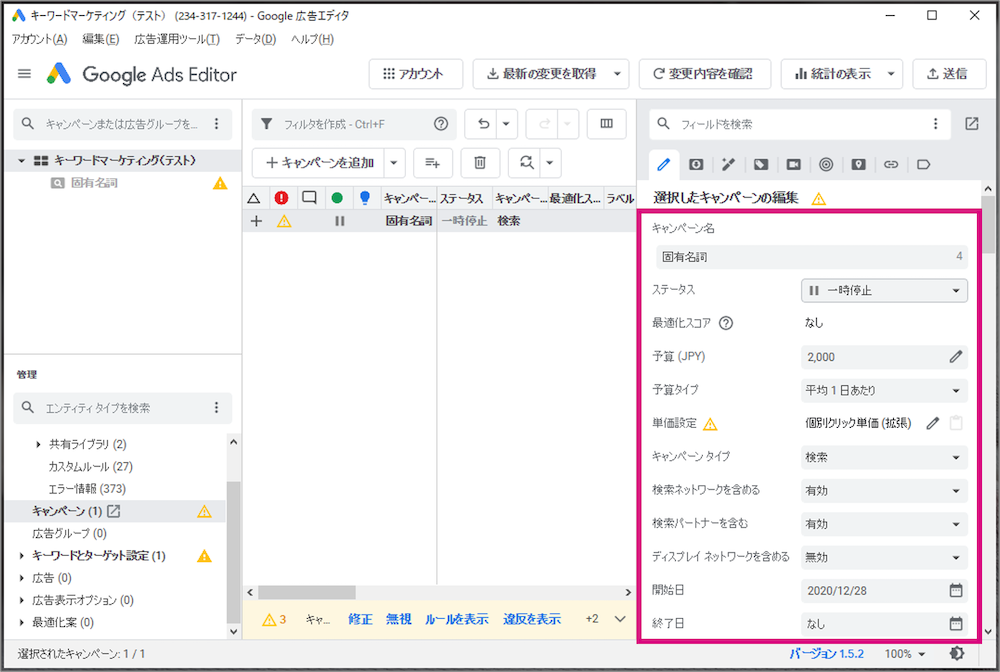The image size is (1000, 672).
Task: Open the link chain tab in the edit panel
Action: click(891, 164)
